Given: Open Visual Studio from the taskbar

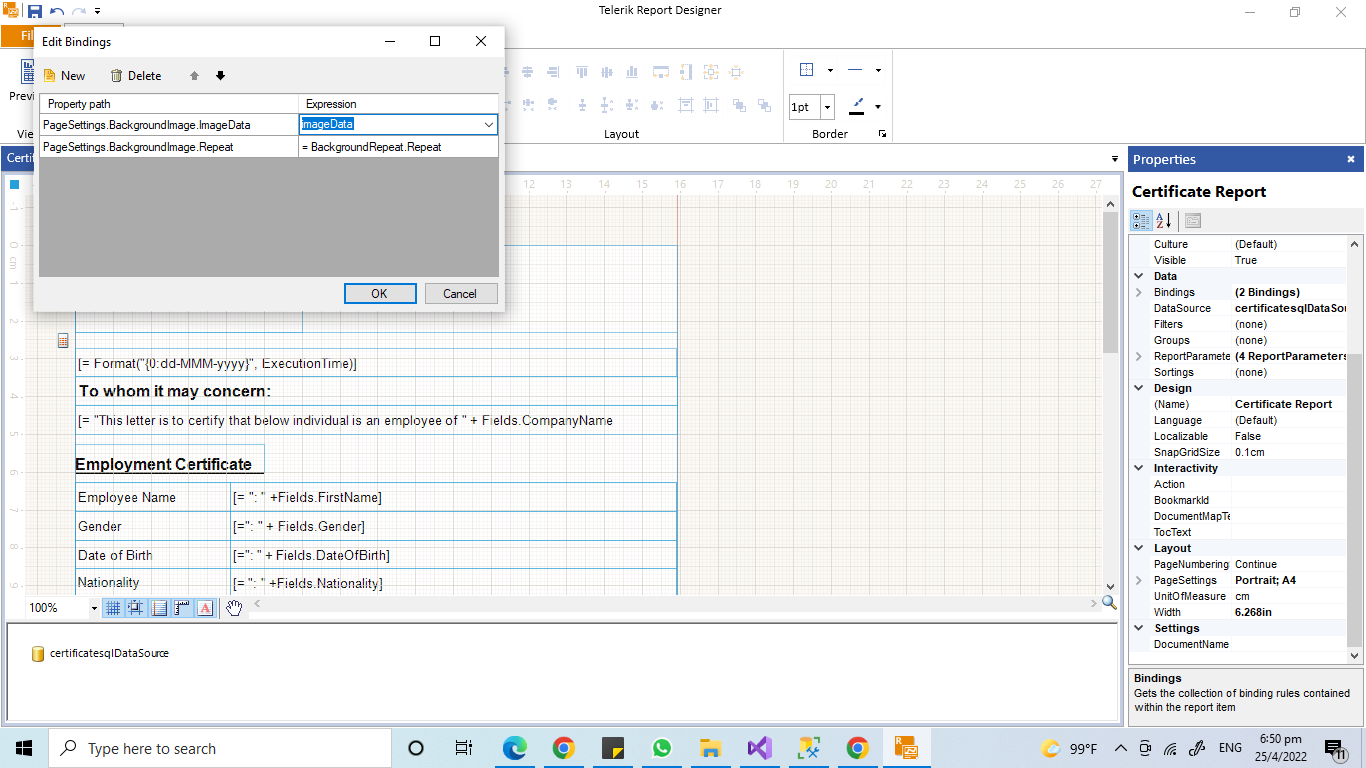Looking at the screenshot, I should pos(759,748).
